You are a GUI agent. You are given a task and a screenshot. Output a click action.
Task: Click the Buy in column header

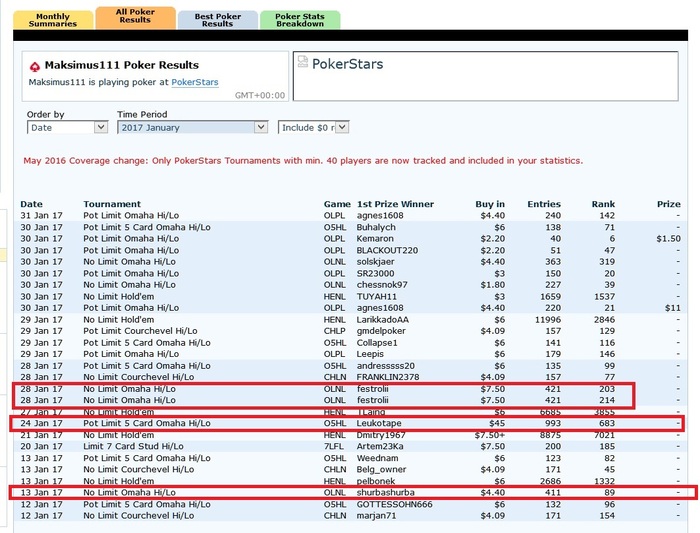tap(490, 204)
